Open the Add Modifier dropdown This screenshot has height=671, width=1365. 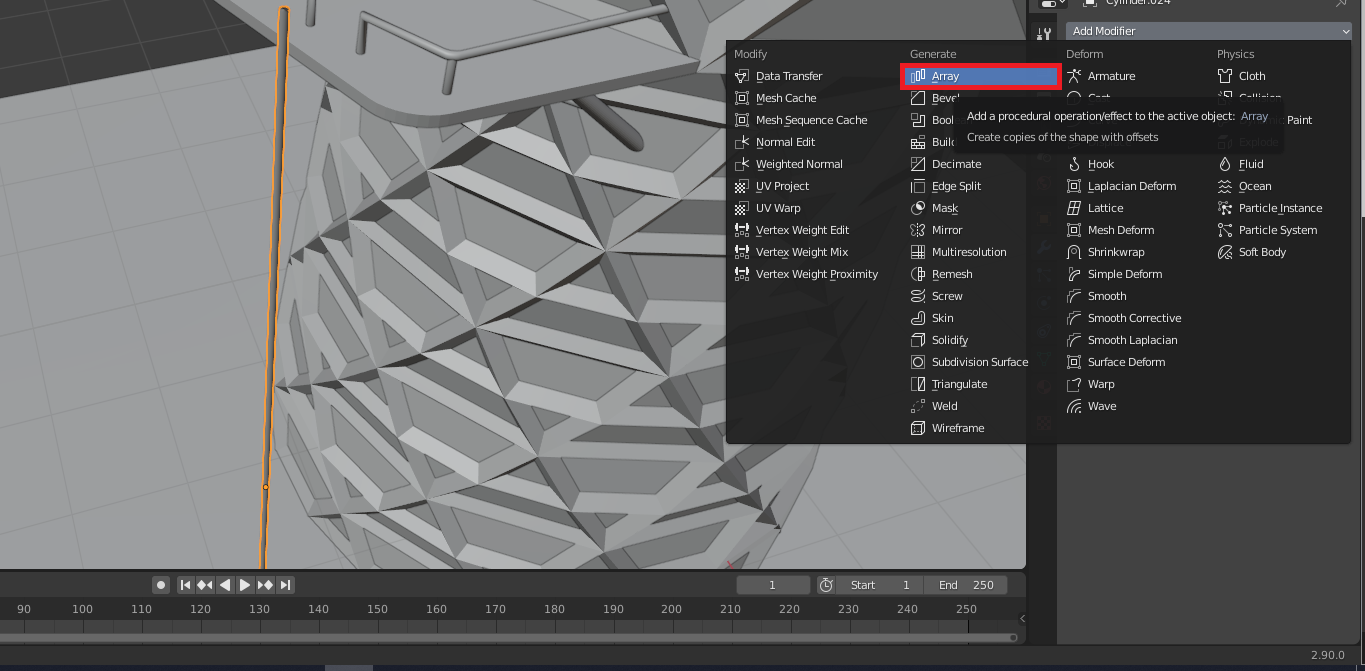coord(1208,31)
